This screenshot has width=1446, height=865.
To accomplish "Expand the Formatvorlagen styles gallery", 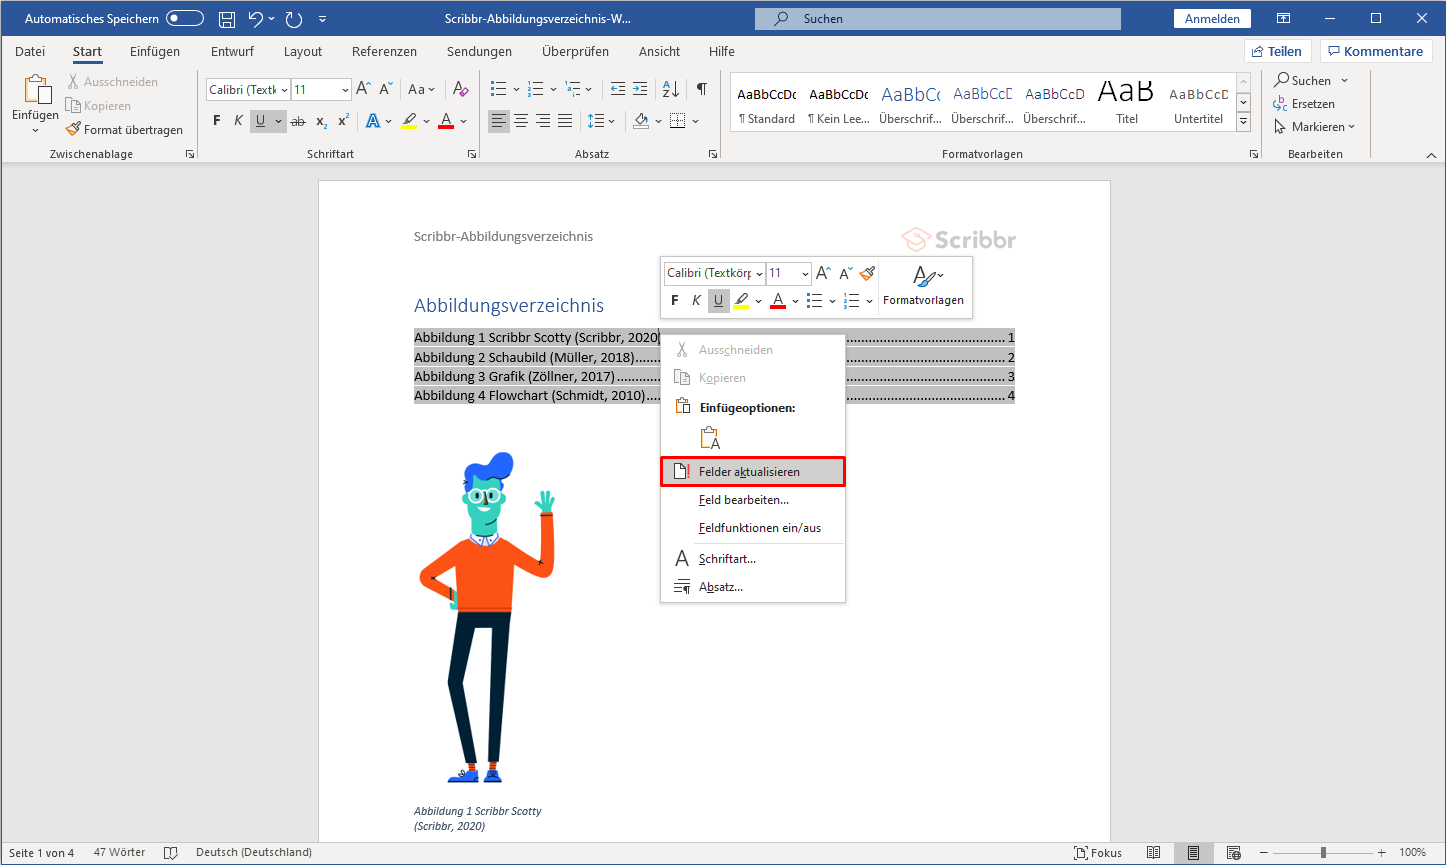I will [x=1244, y=122].
